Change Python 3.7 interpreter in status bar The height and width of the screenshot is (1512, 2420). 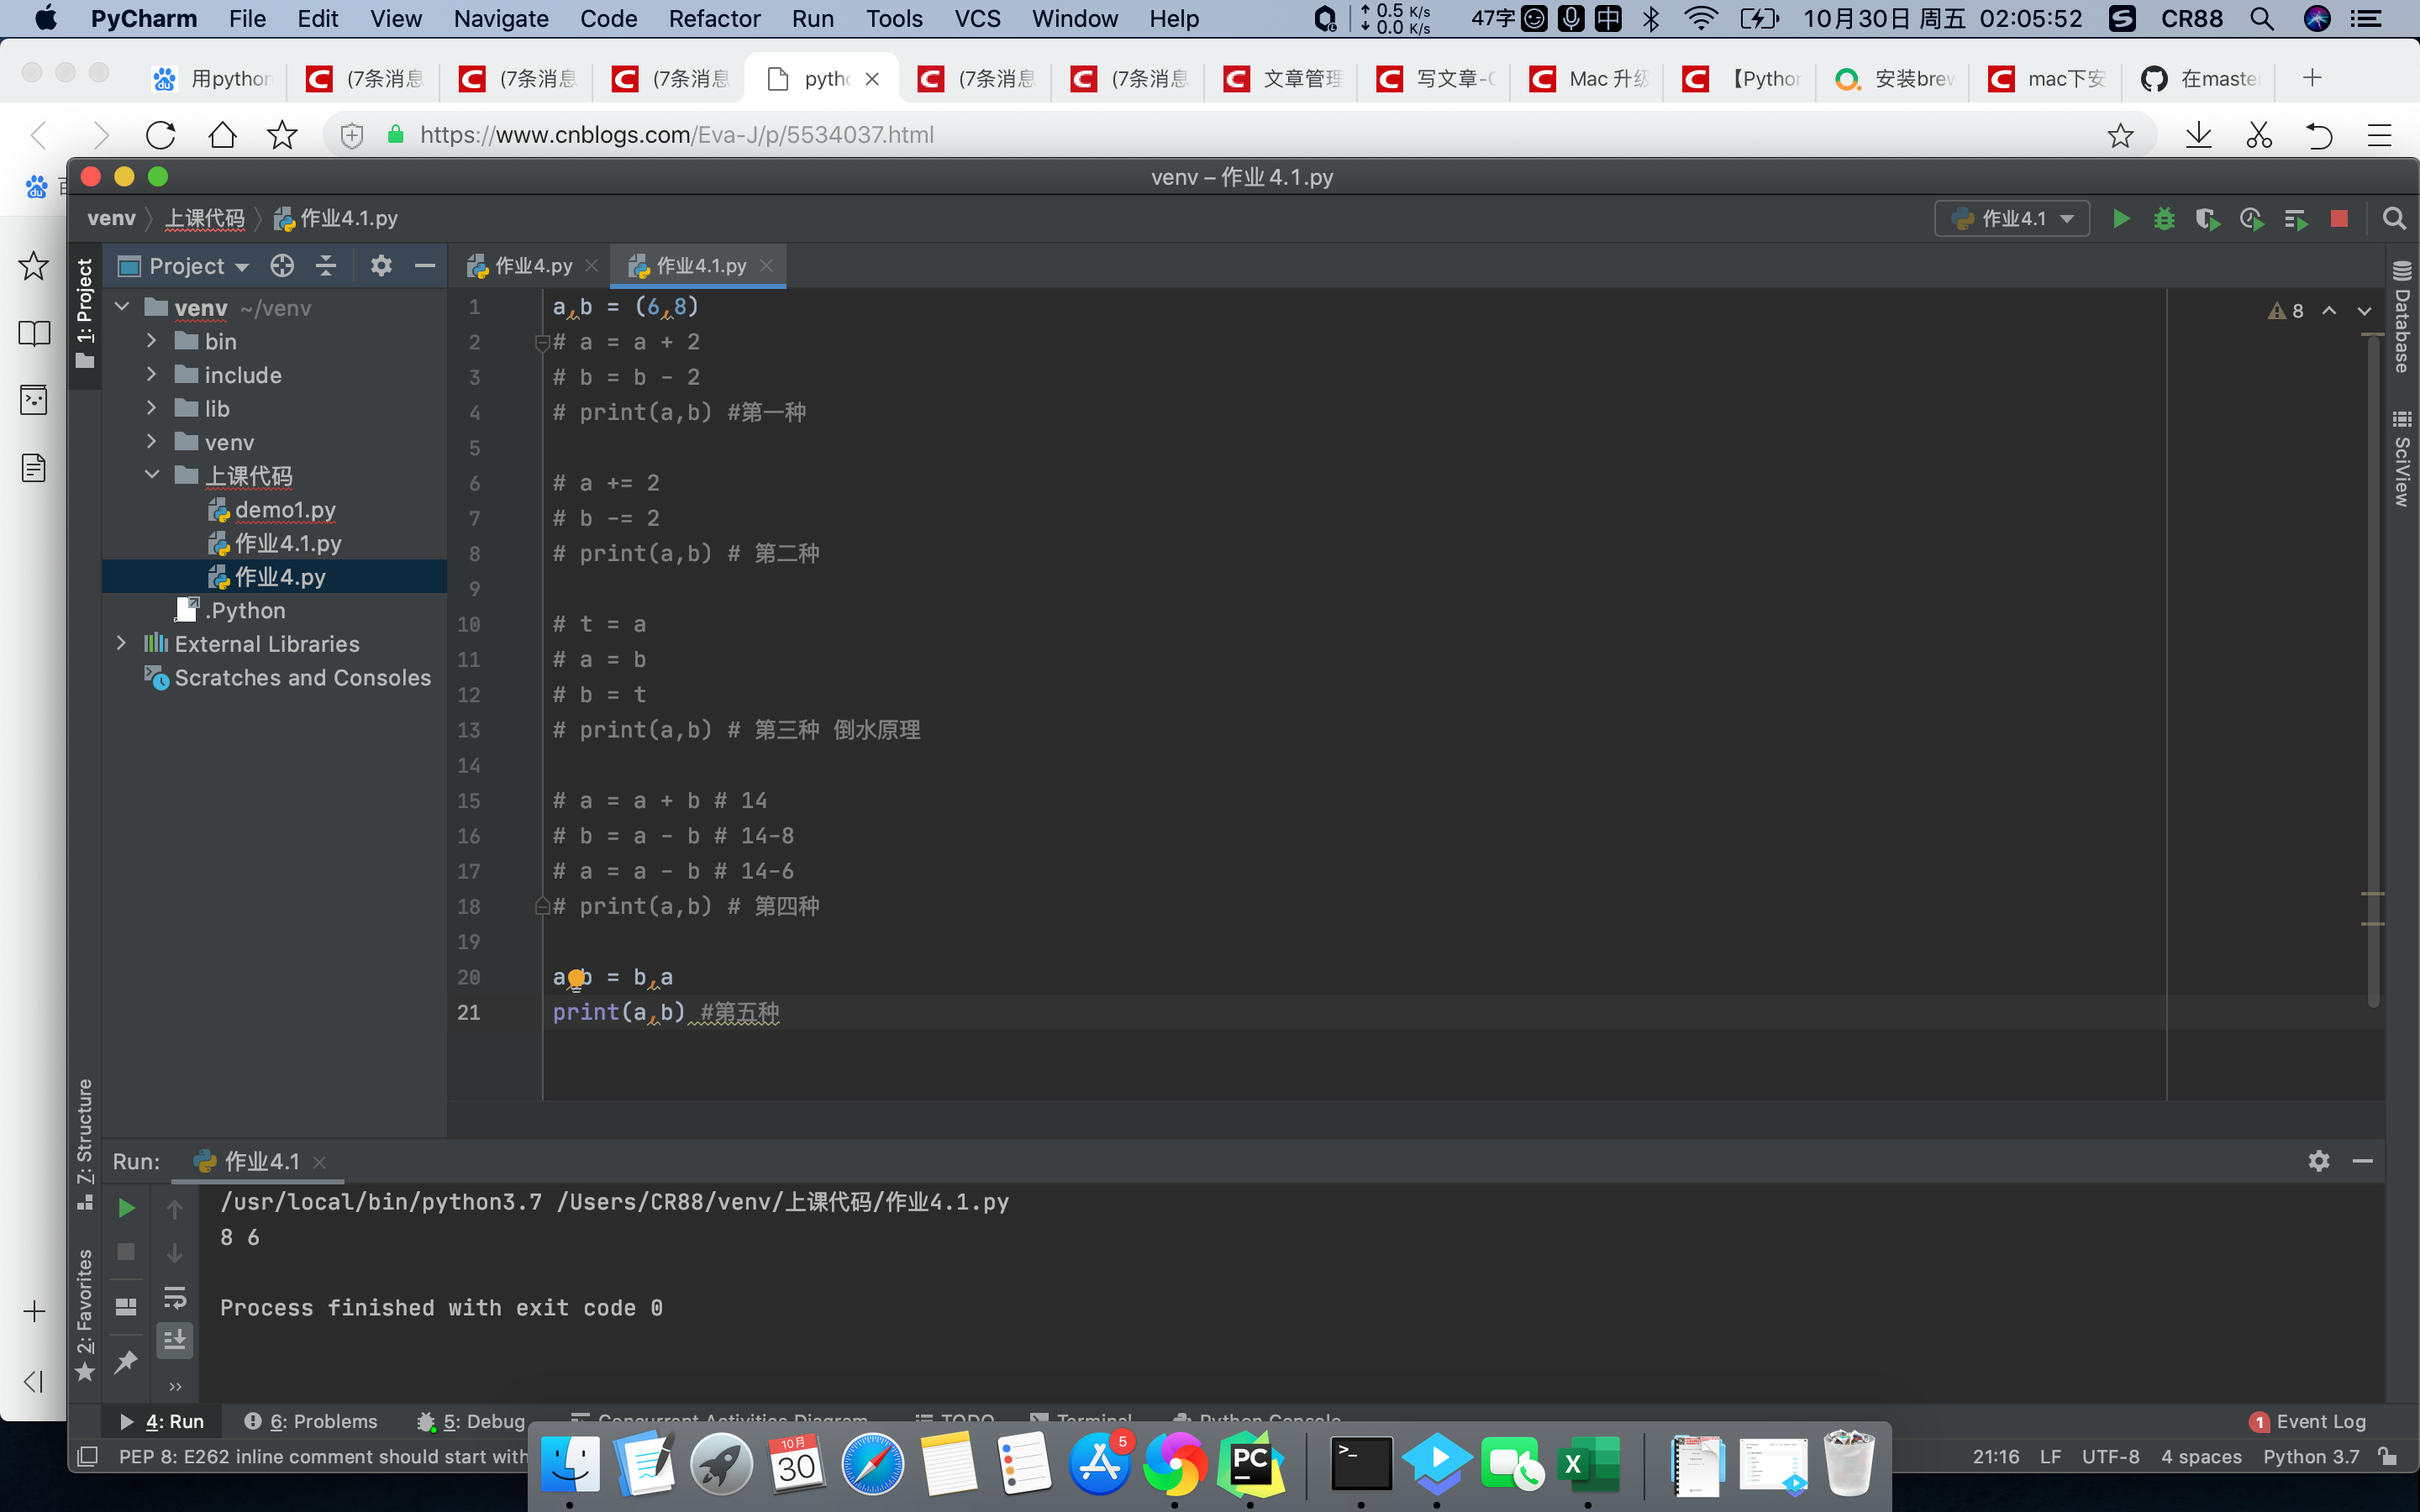tap(2311, 1457)
